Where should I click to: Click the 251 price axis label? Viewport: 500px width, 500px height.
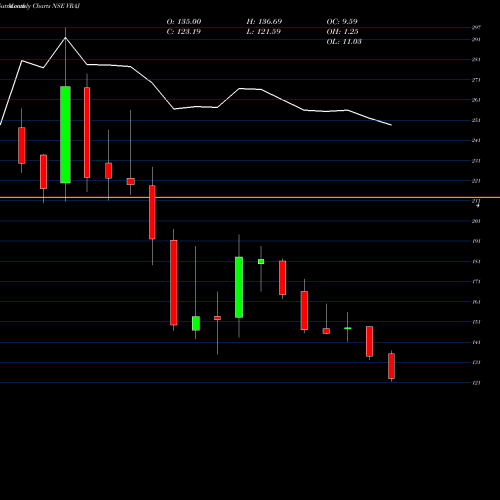click(x=476, y=120)
